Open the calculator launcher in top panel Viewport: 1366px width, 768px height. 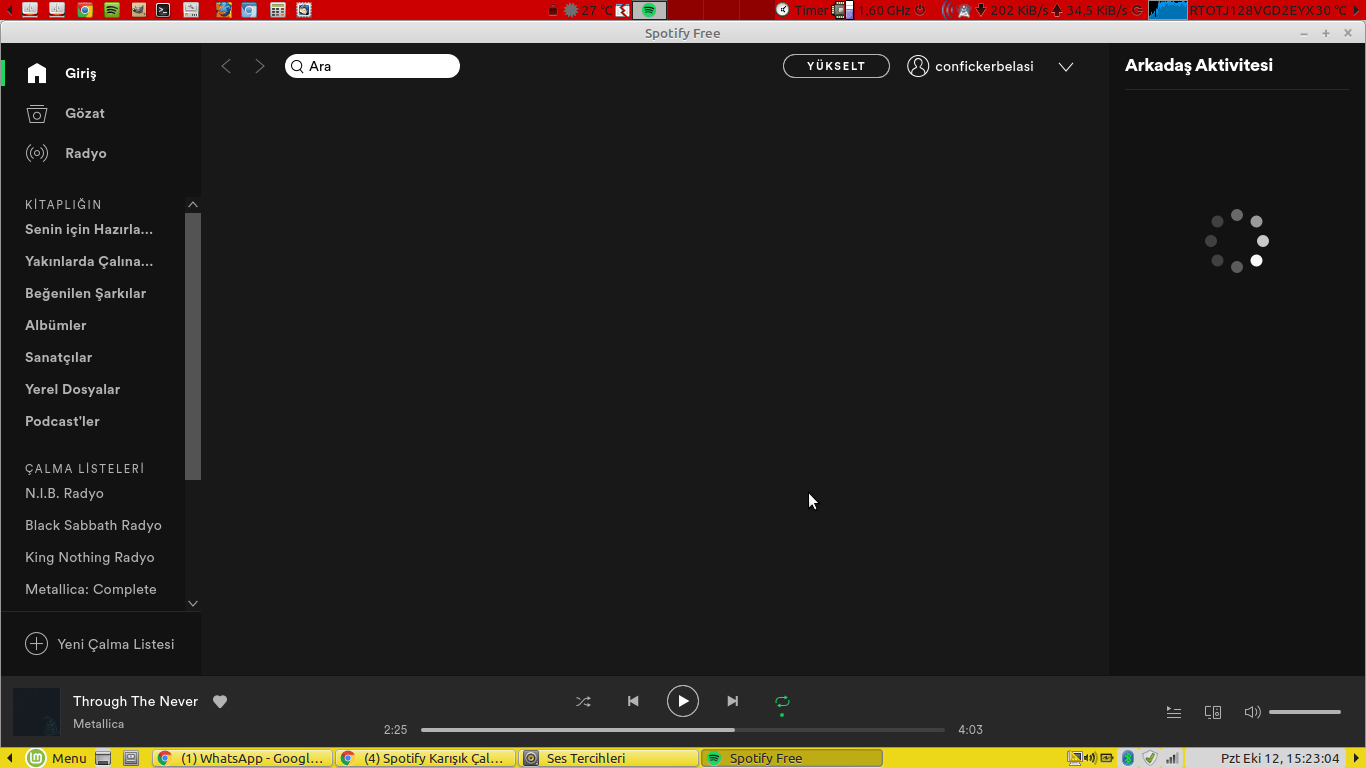pyautogui.click(x=277, y=10)
